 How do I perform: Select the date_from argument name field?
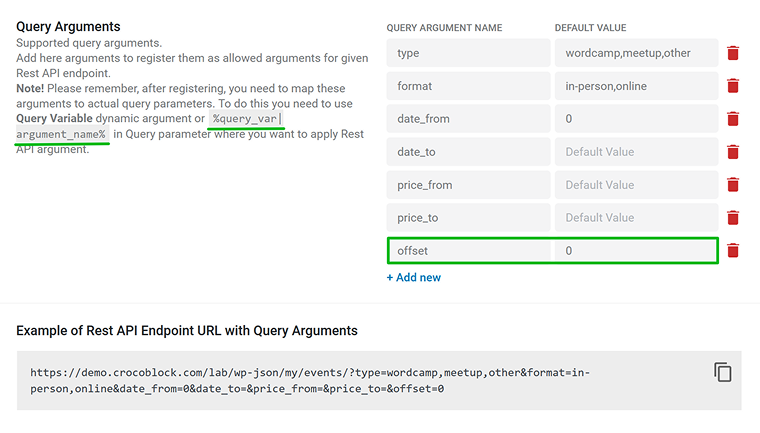[468, 119]
